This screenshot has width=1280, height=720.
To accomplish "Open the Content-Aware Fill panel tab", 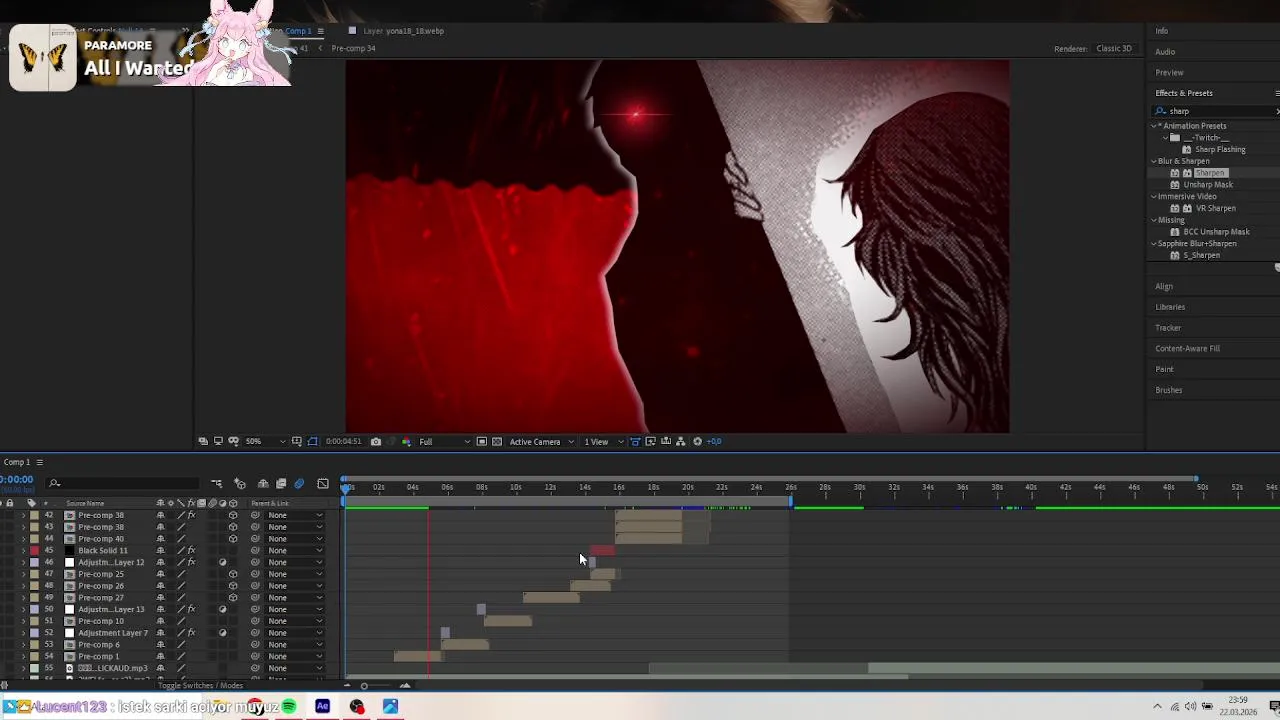I will click(x=1187, y=349).
